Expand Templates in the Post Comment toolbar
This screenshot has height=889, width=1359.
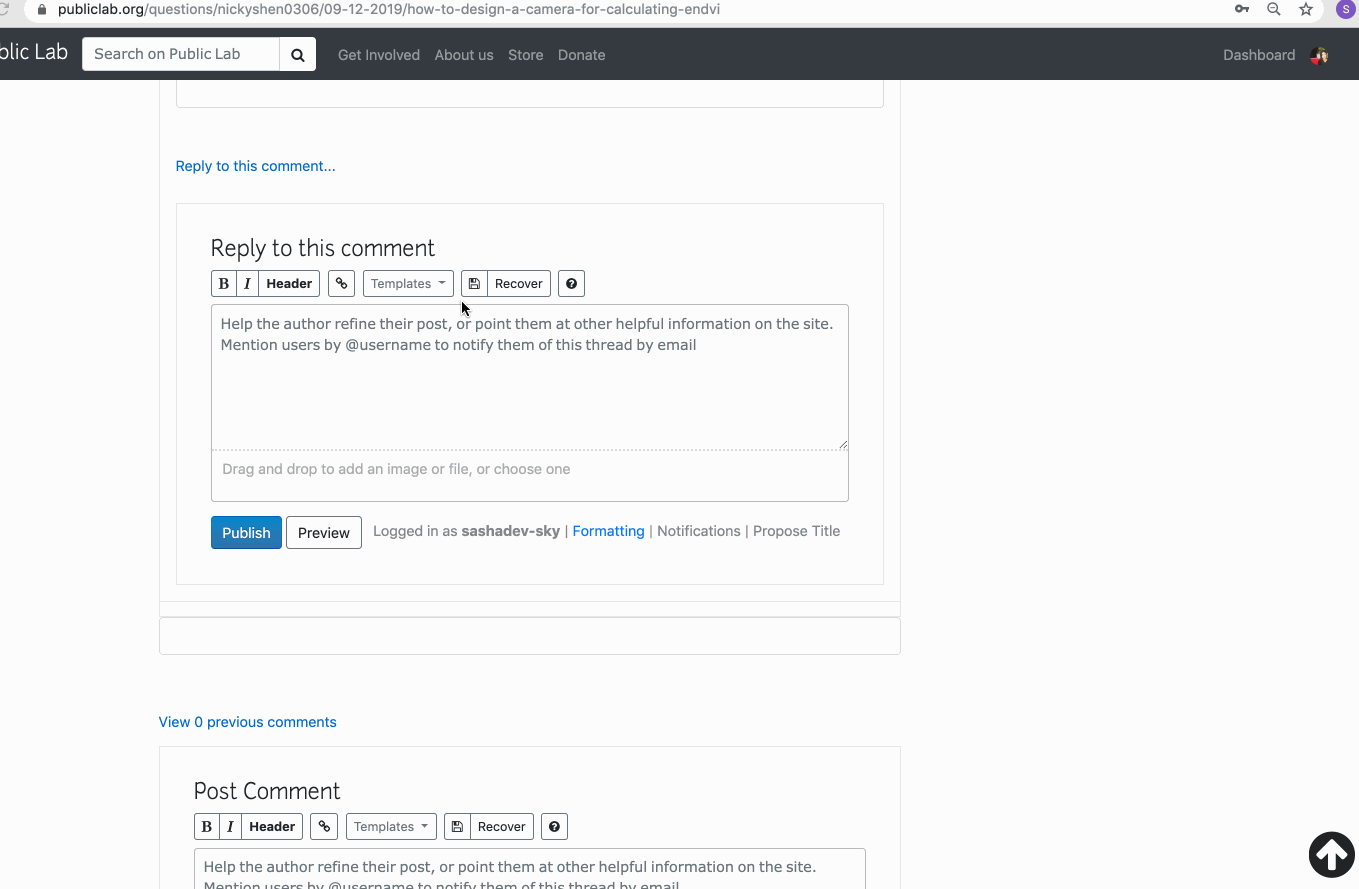click(x=391, y=826)
